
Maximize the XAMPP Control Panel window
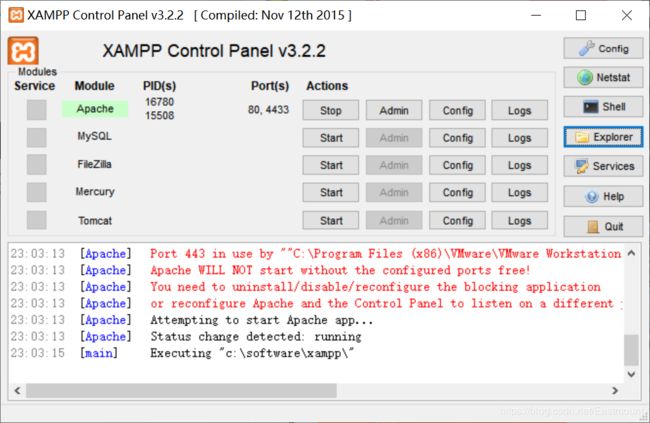[581, 15]
